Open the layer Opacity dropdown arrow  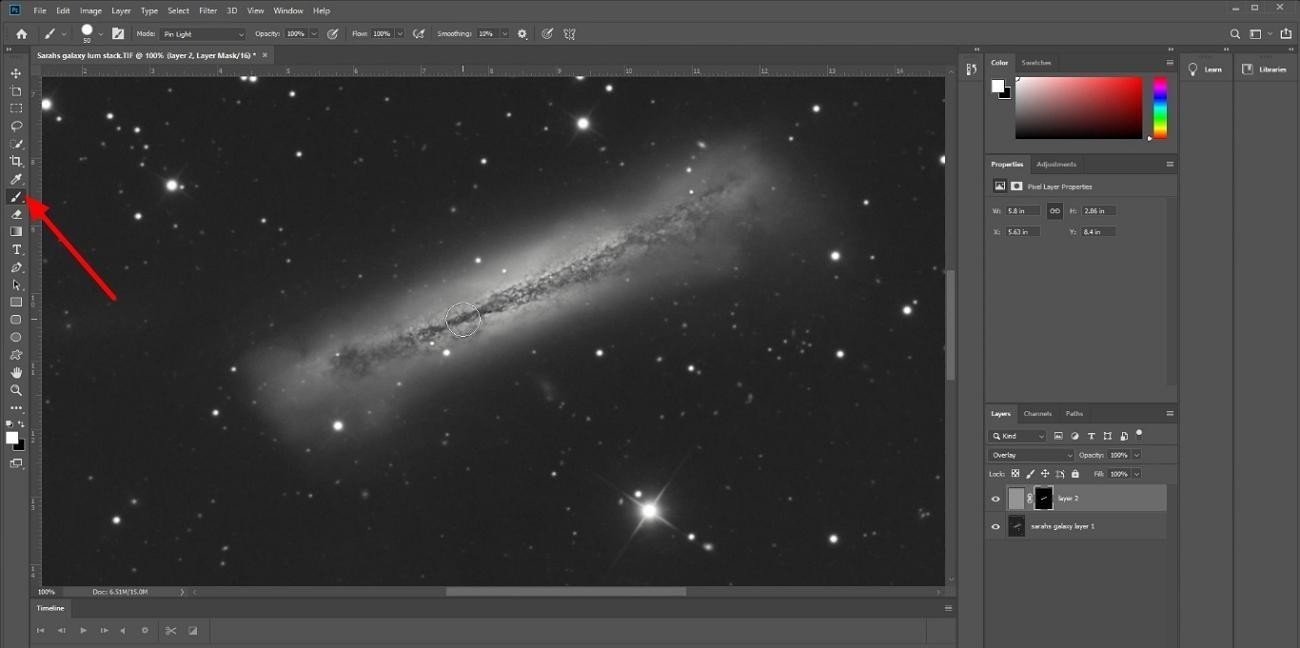click(1136, 455)
